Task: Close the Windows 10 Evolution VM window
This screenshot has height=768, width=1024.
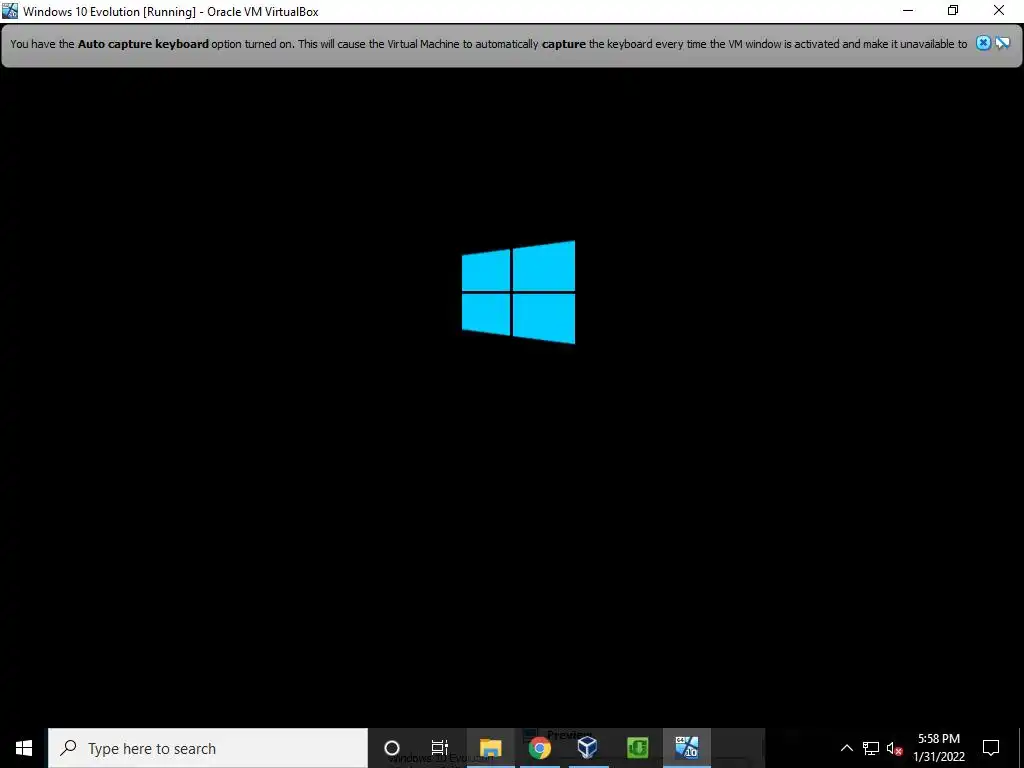Action: point(999,11)
